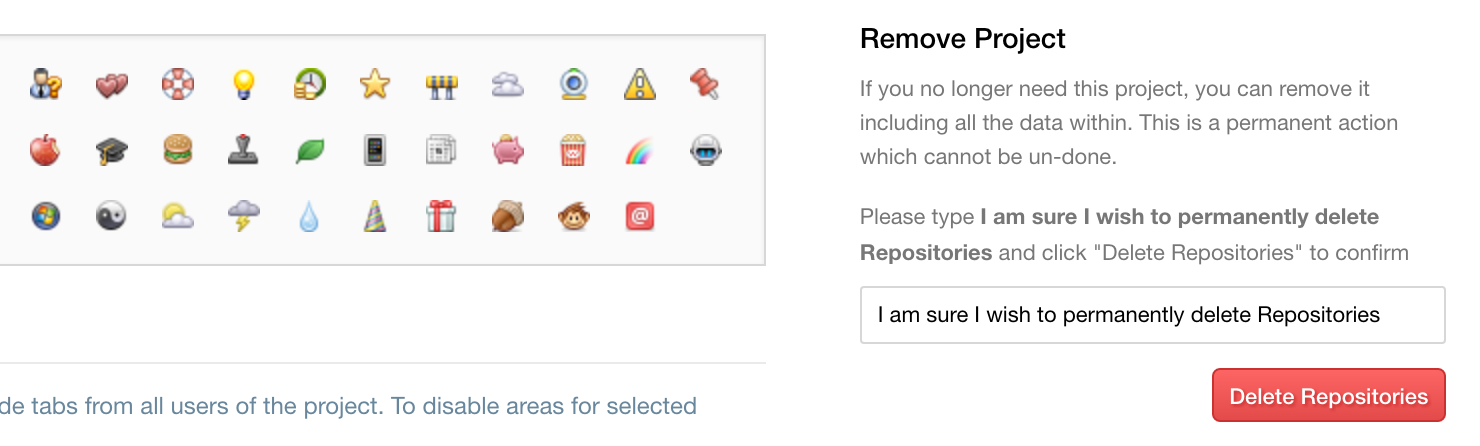Pick the red pushpin icon
The height and width of the screenshot is (446, 1480).
705,84
